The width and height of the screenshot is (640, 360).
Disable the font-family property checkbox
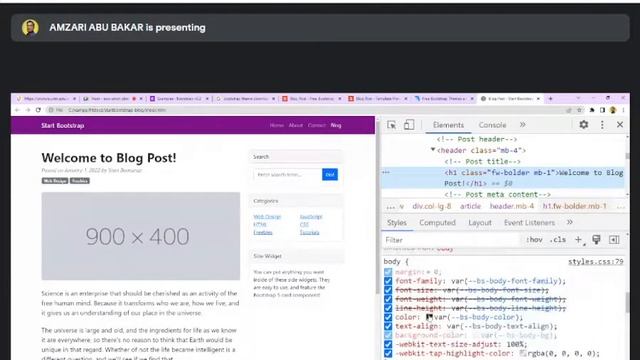point(388,281)
